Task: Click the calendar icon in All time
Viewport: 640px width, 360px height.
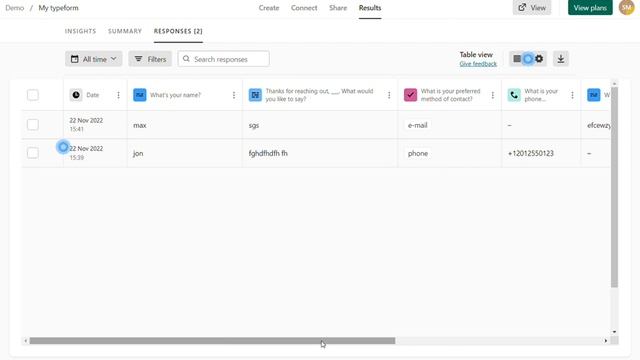Action: (x=75, y=59)
